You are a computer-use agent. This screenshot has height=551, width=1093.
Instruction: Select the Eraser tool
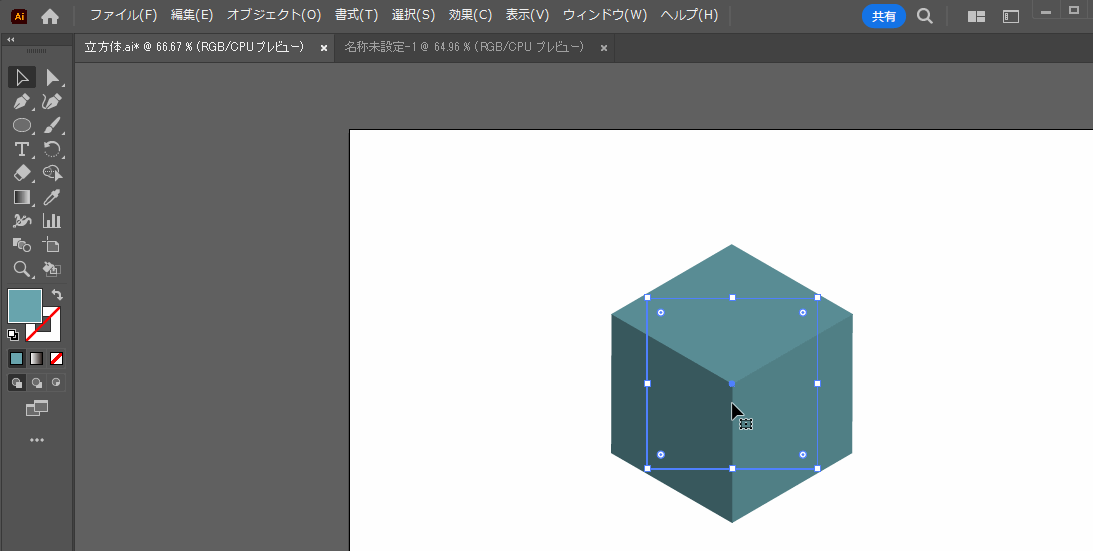(22, 173)
